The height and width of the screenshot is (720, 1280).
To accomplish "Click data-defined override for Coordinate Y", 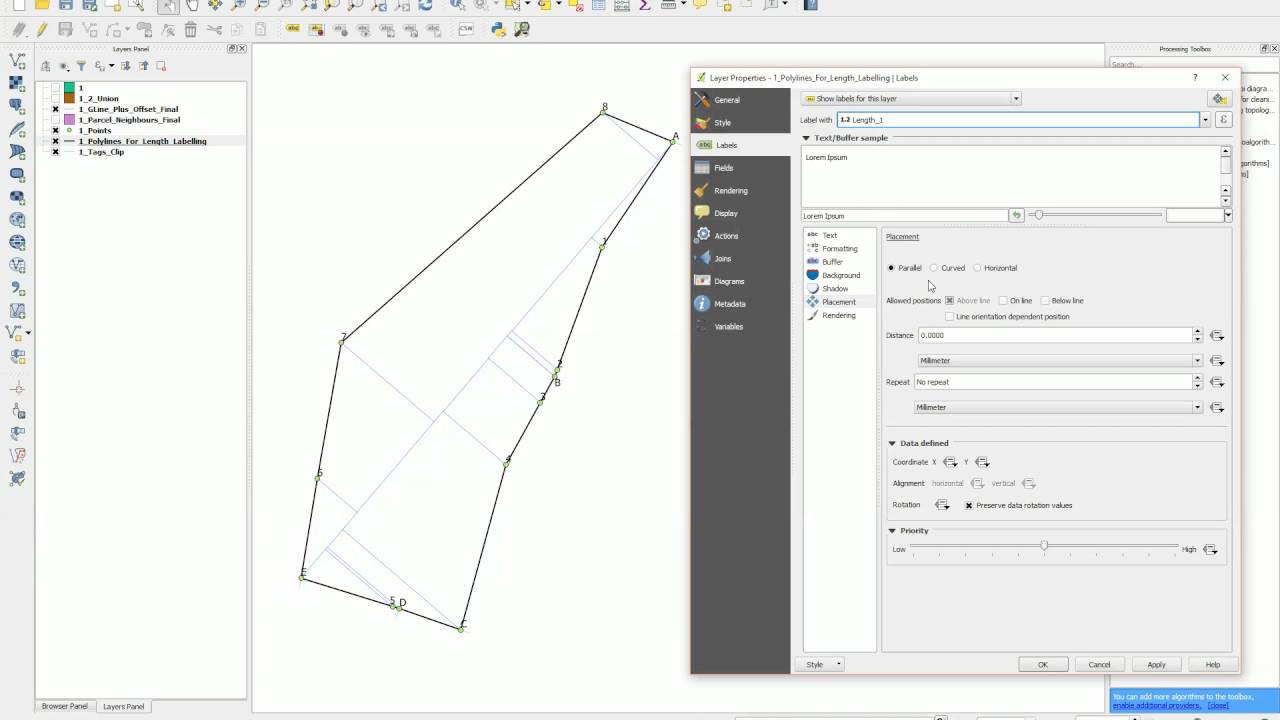I will click(982, 462).
